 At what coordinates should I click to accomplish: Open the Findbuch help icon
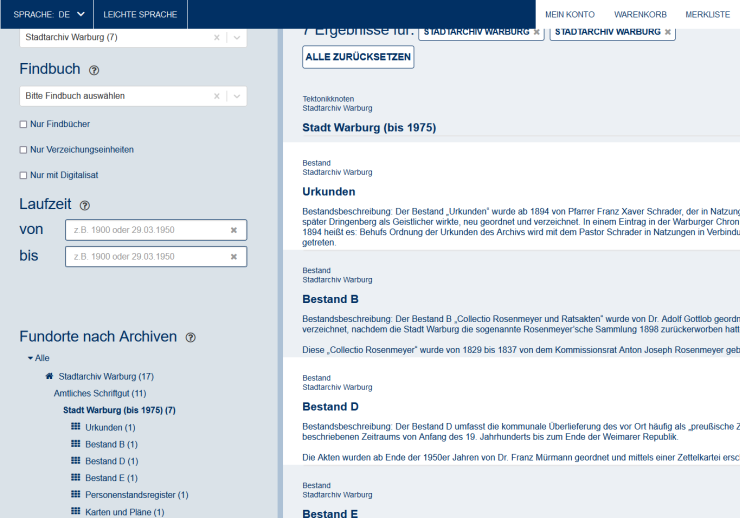[94, 70]
